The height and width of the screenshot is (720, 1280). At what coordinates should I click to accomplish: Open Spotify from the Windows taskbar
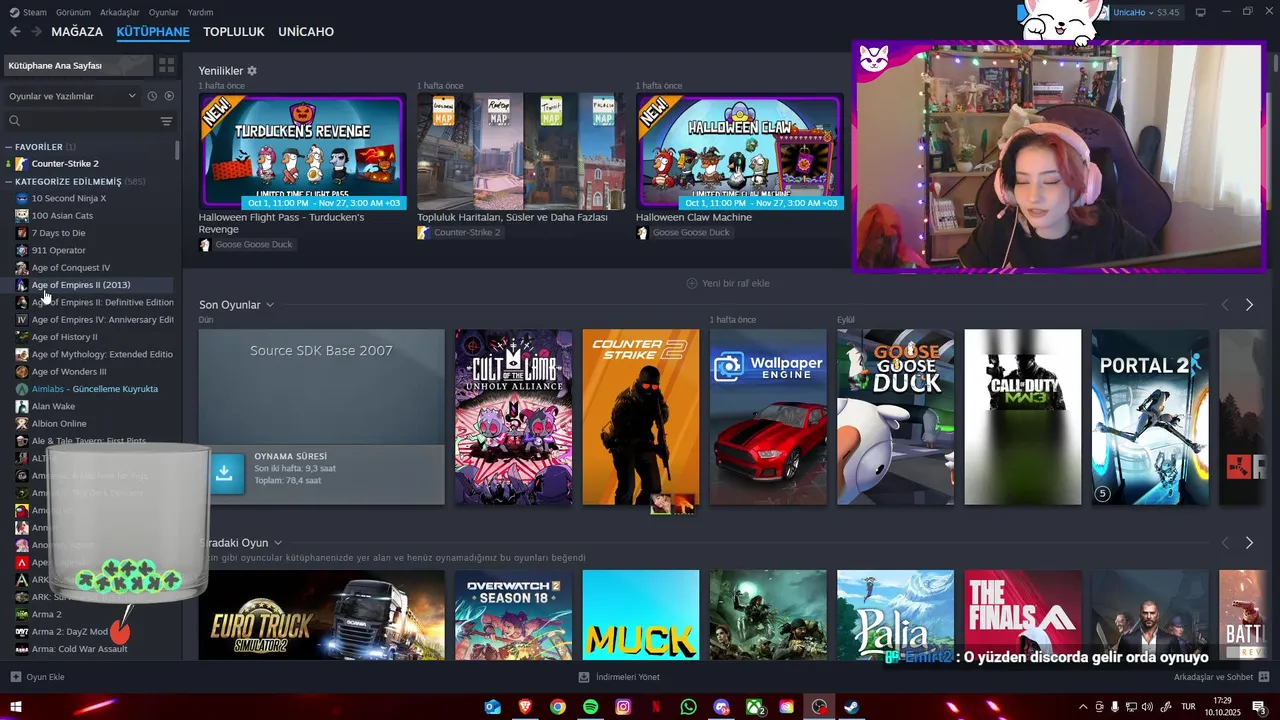coord(590,707)
